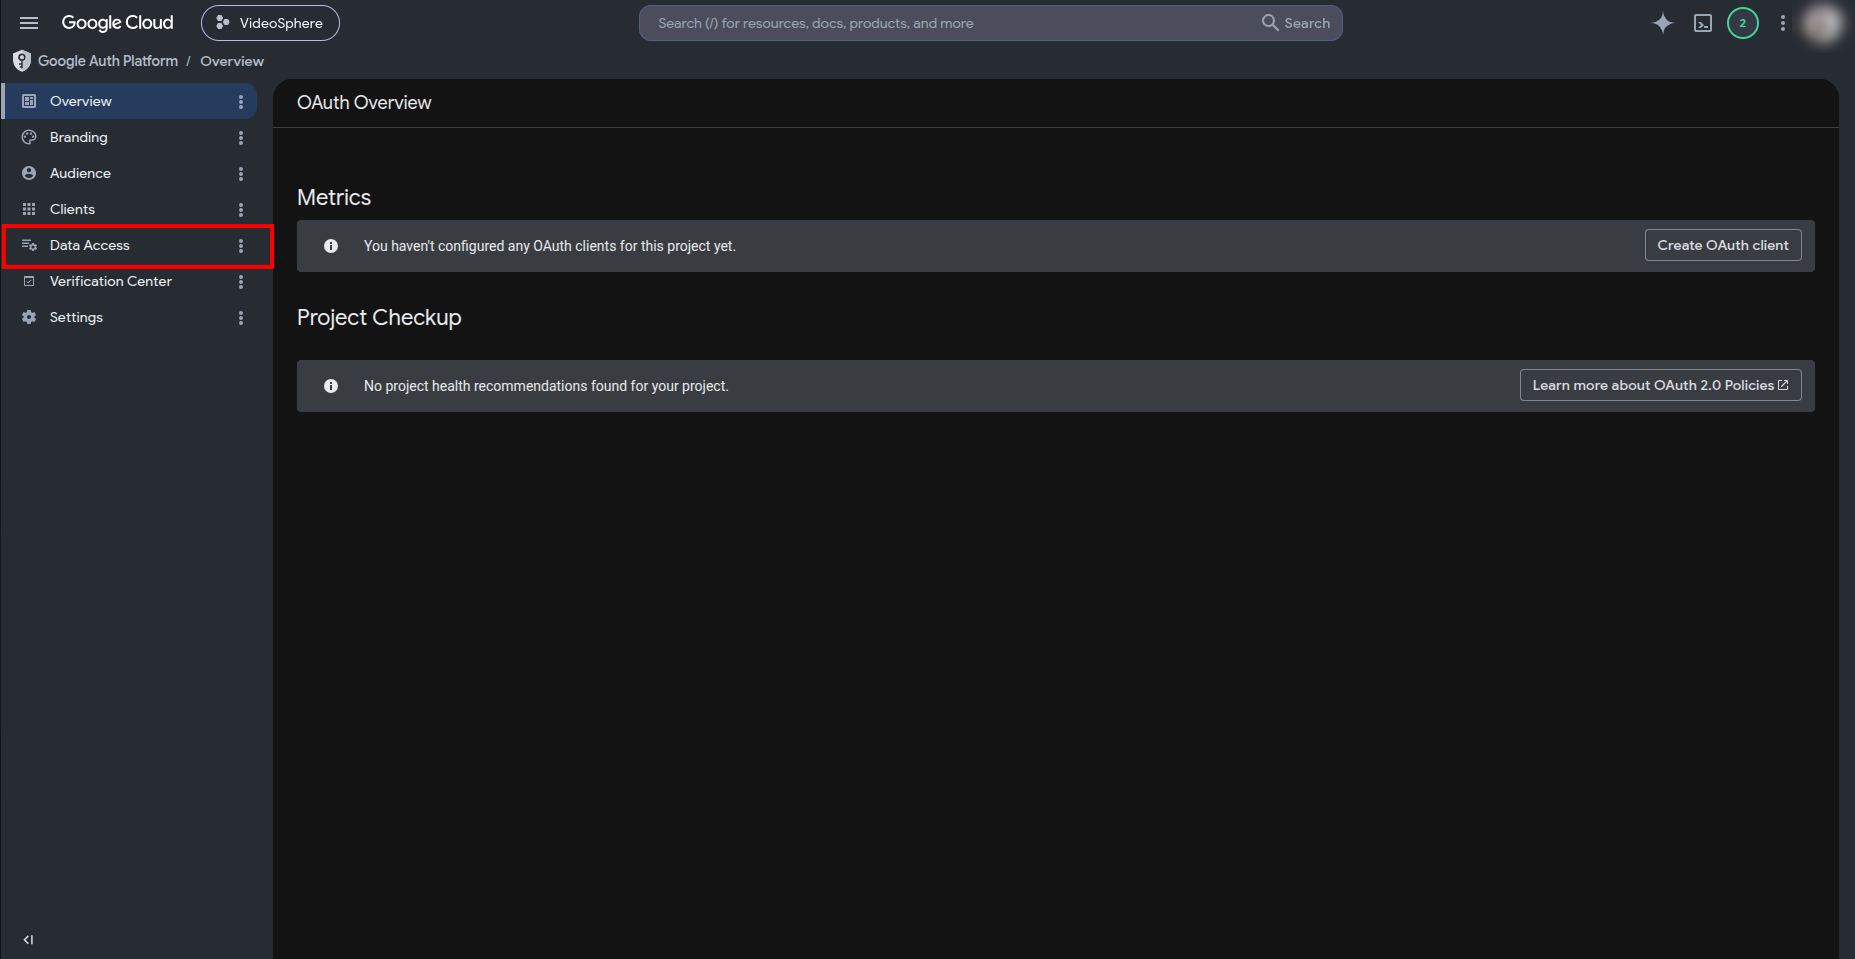Click the Settings gear icon
Screen dimensions: 1855x959
coord(29,317)
